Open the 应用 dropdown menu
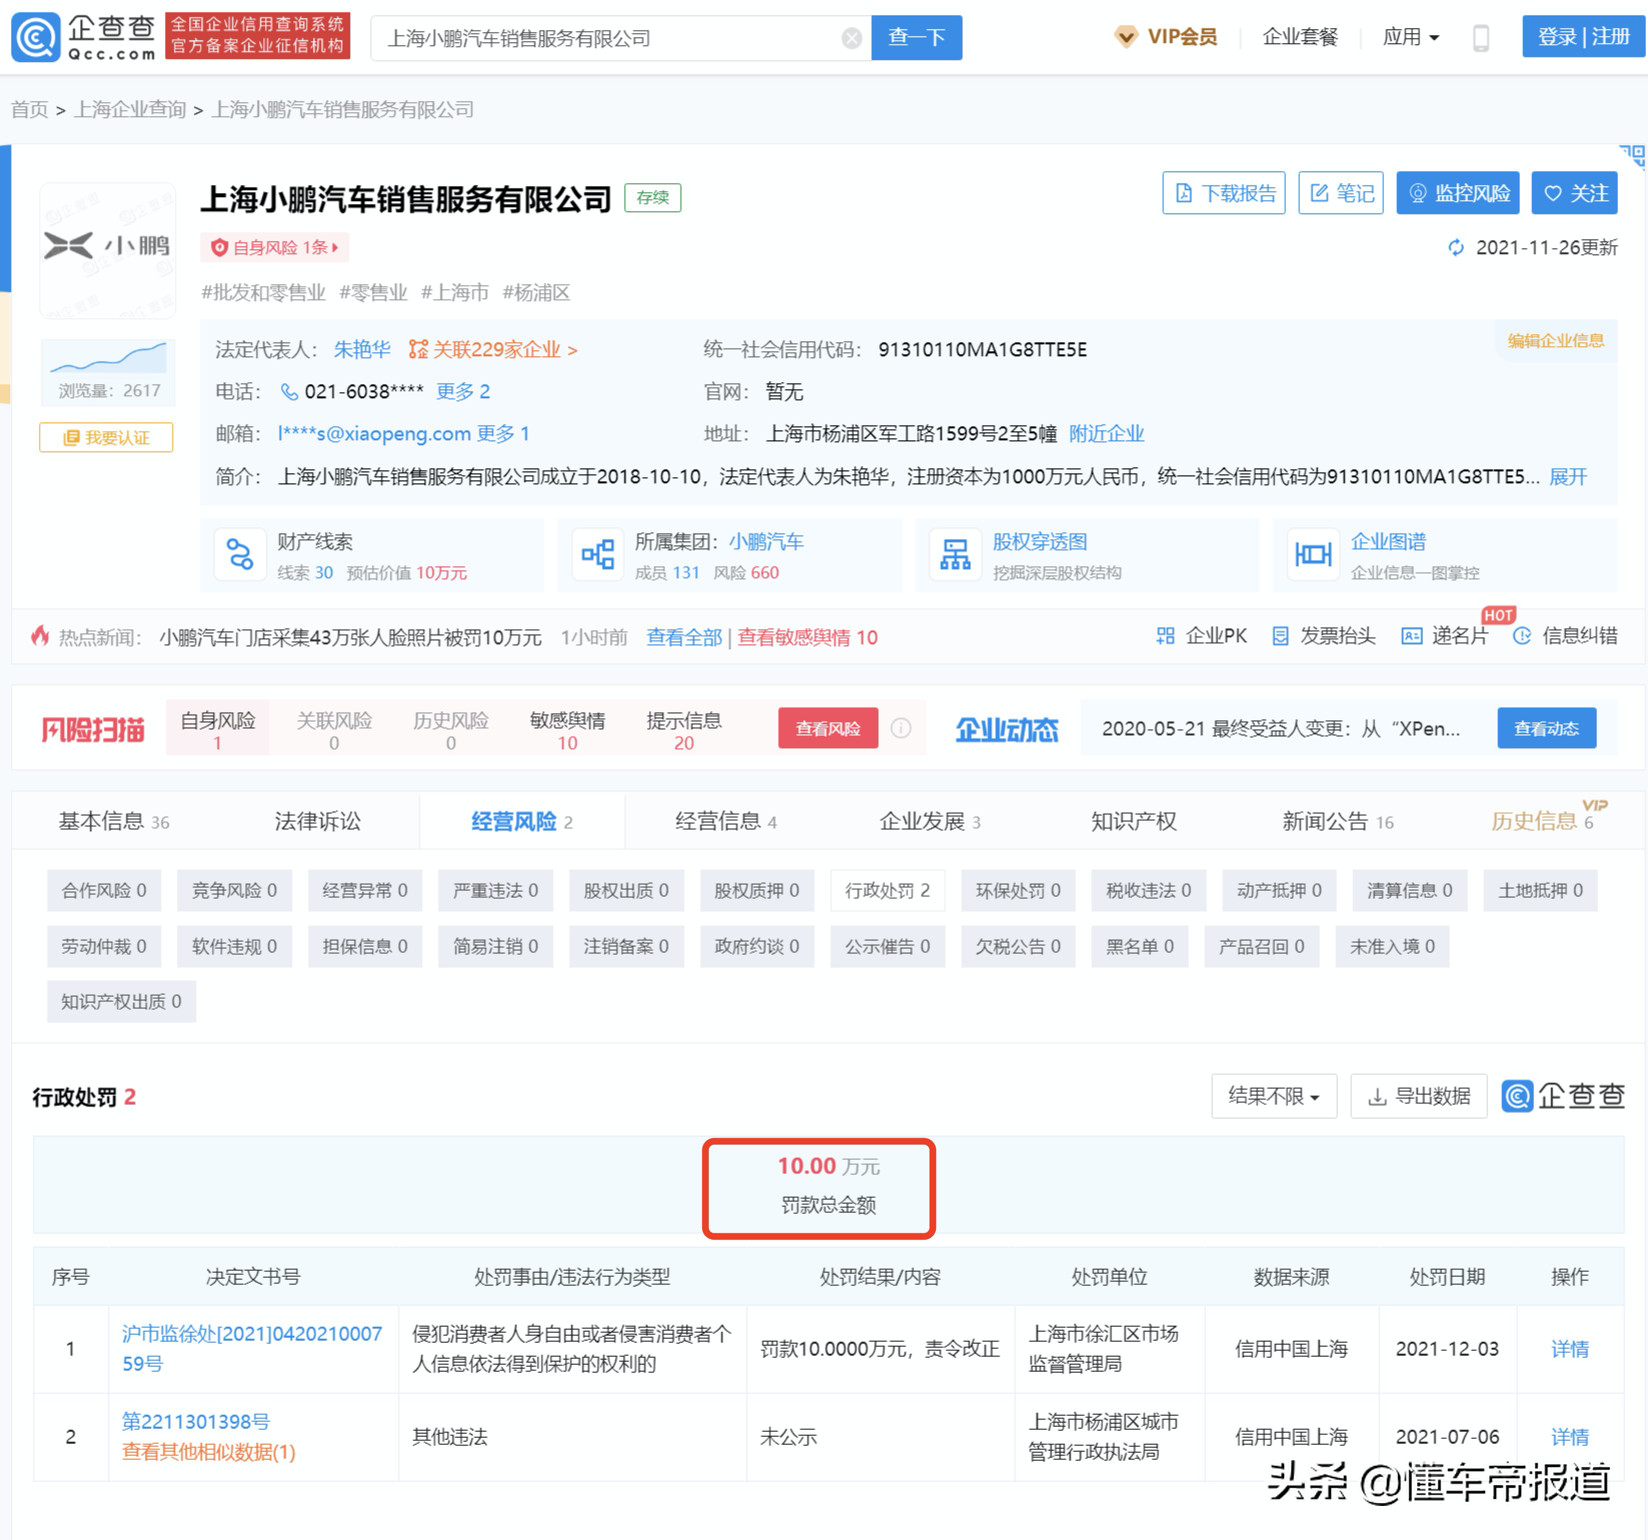Viewport: 1648px width, 1540px height. click(1410, 37)
